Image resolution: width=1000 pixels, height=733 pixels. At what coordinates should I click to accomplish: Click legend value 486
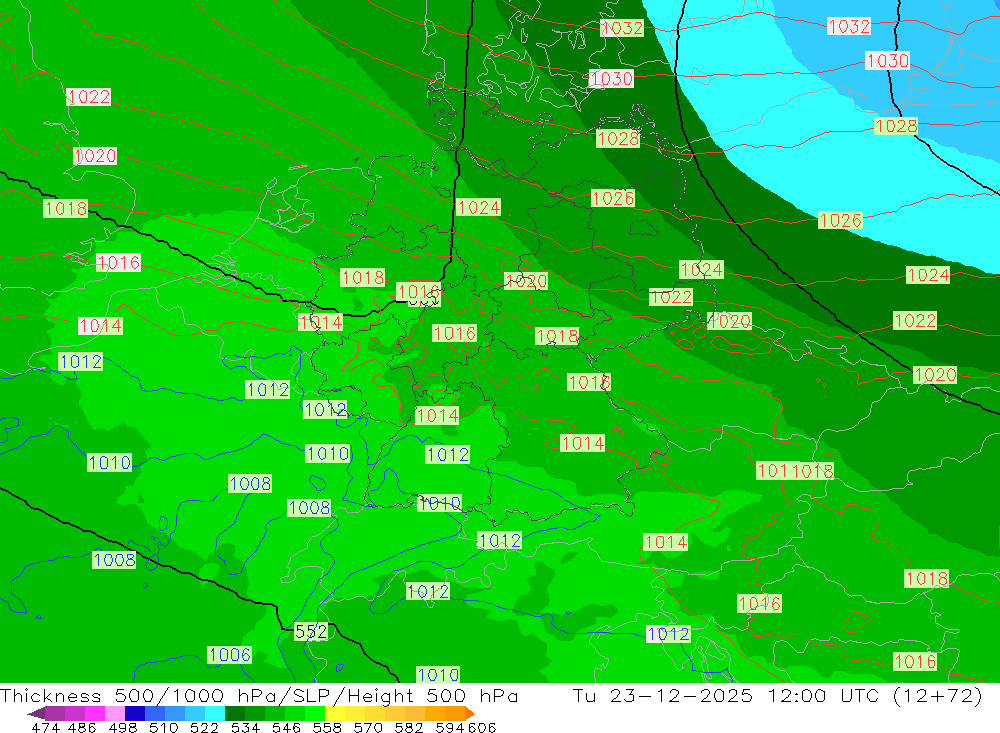point(82,727)
